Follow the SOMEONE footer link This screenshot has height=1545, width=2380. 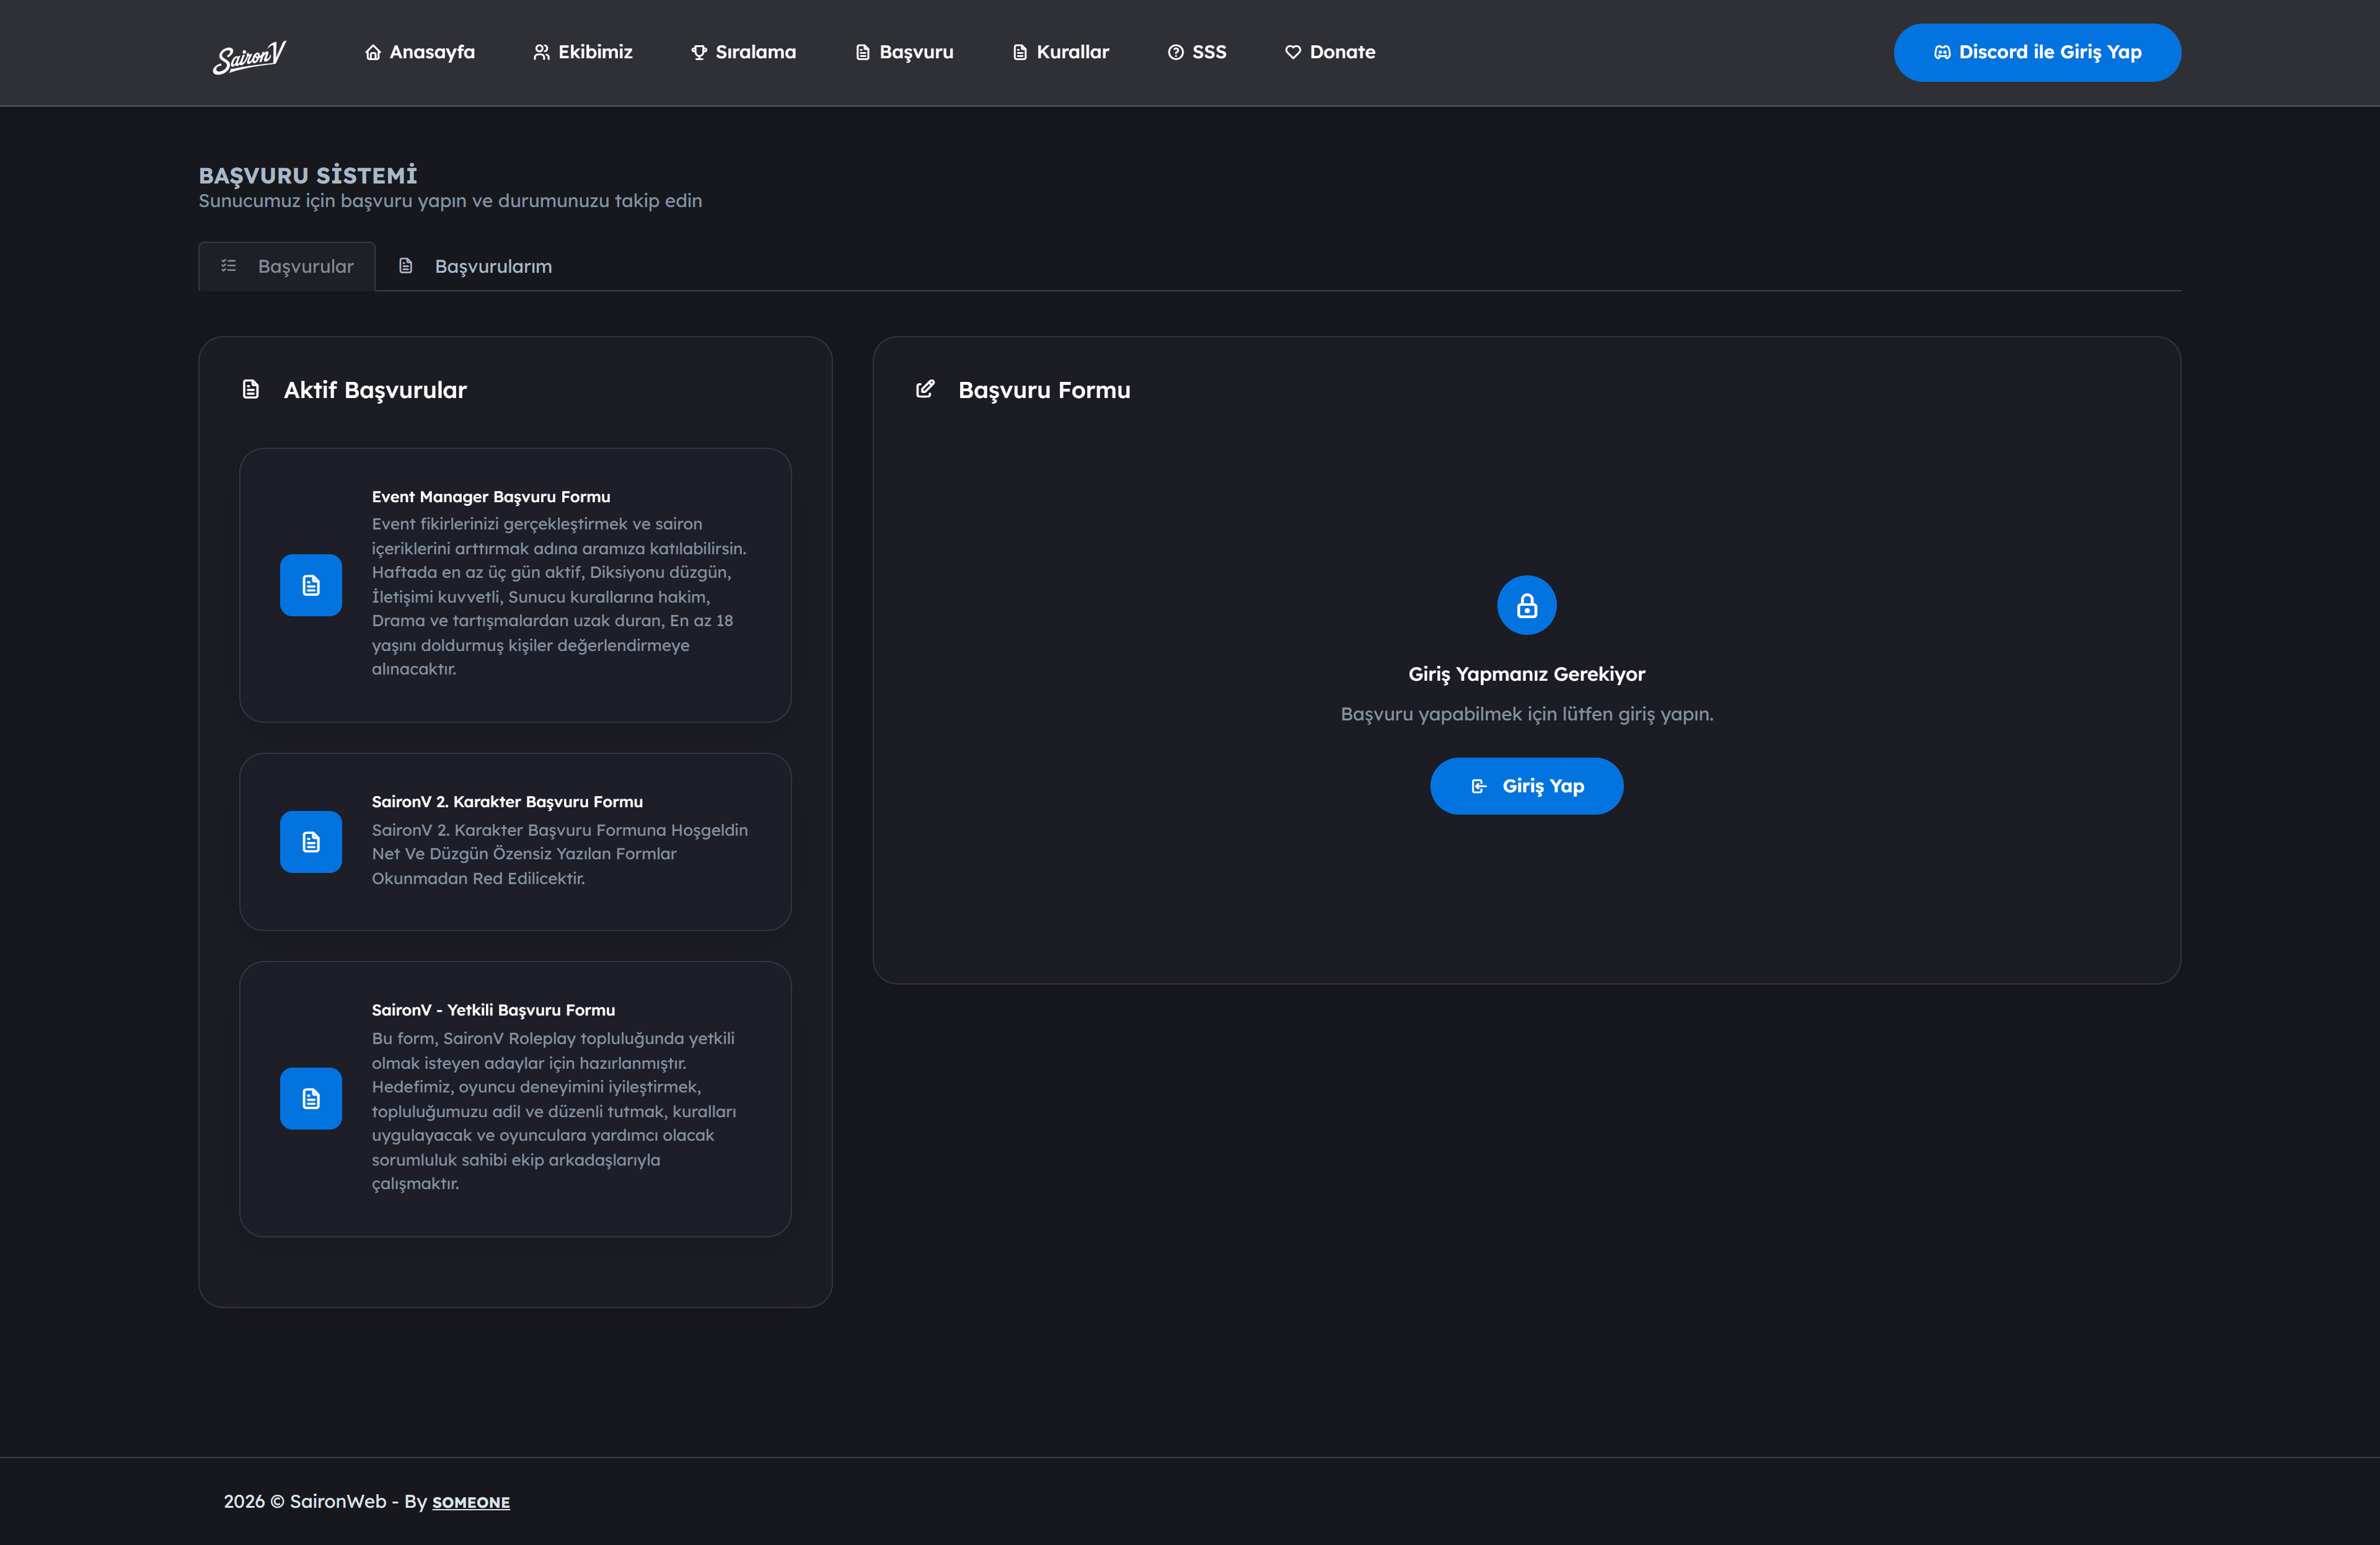coord(471,1502)
